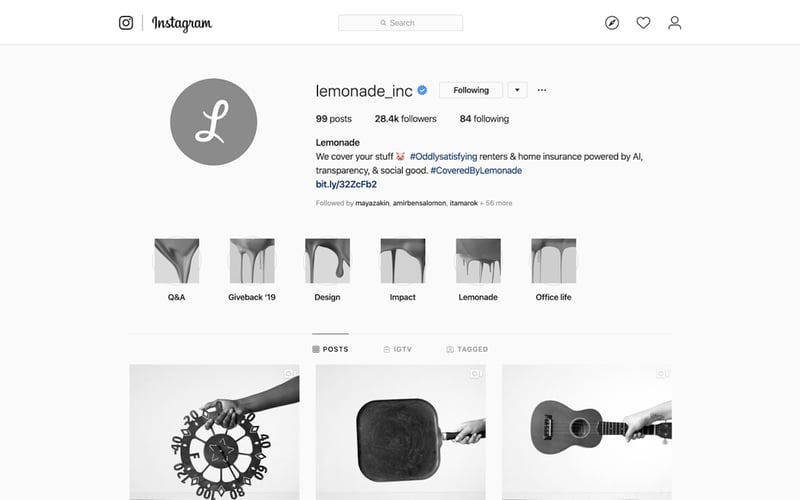
Task: Open activity feed heart icon
Action: (643, 23)
